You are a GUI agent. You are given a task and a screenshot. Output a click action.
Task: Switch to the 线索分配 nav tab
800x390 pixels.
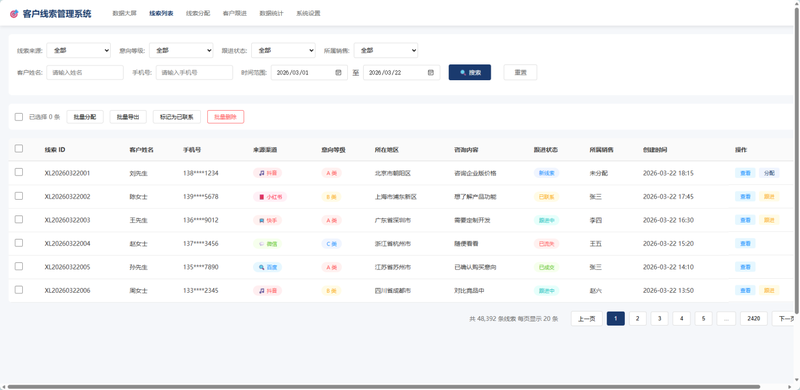click(198, 13)
